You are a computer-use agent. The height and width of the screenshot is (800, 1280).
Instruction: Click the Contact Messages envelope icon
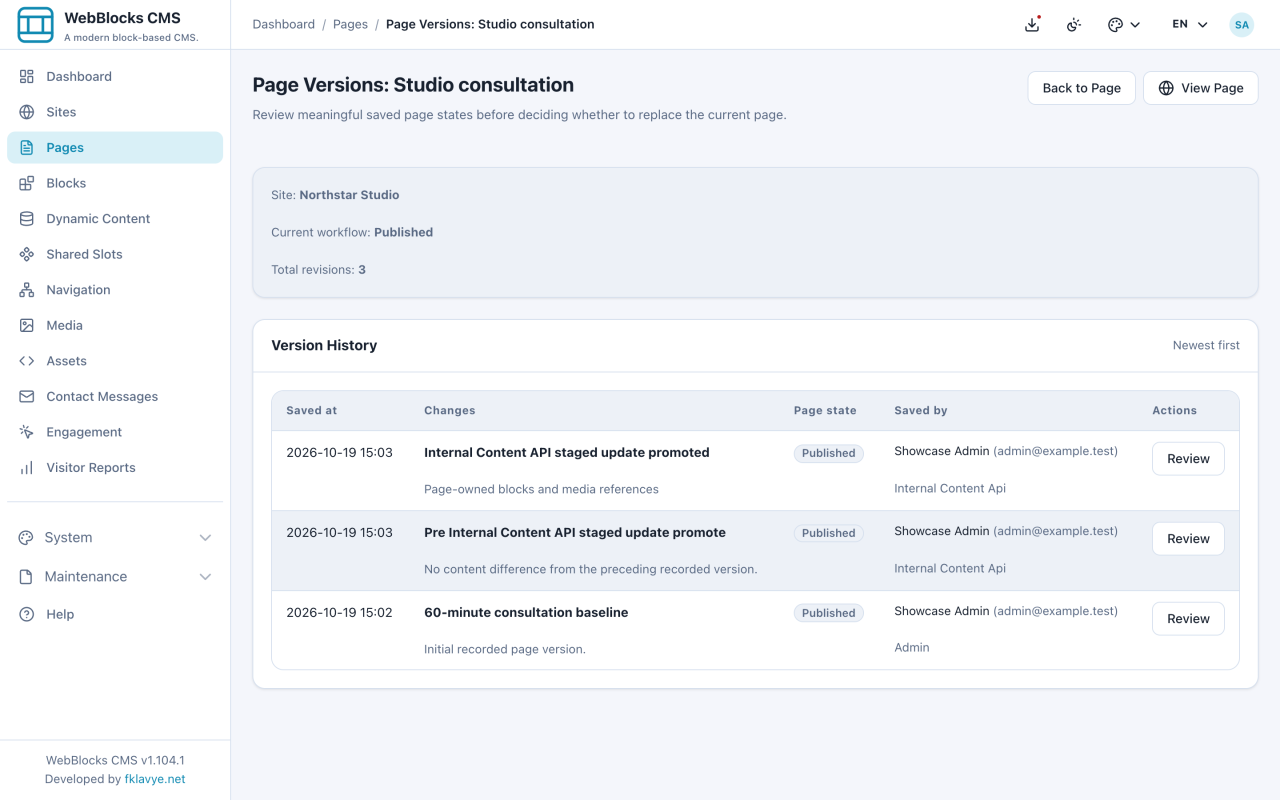pos(27,397)
